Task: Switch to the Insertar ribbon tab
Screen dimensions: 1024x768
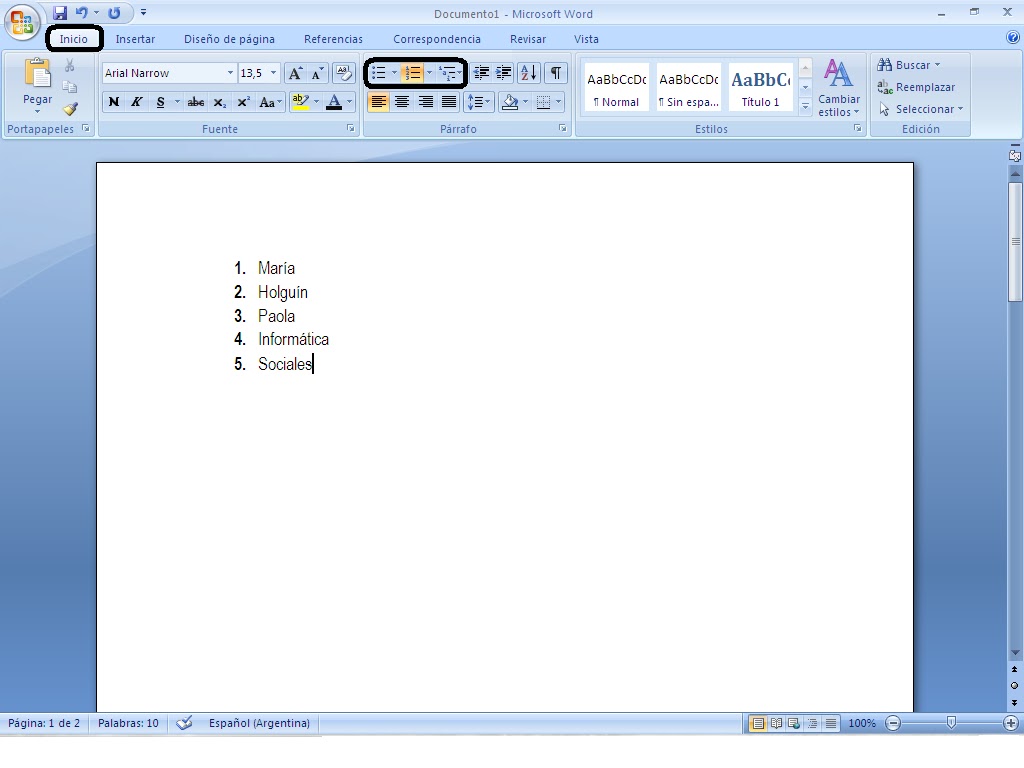Action: click(x=135, y=39)
